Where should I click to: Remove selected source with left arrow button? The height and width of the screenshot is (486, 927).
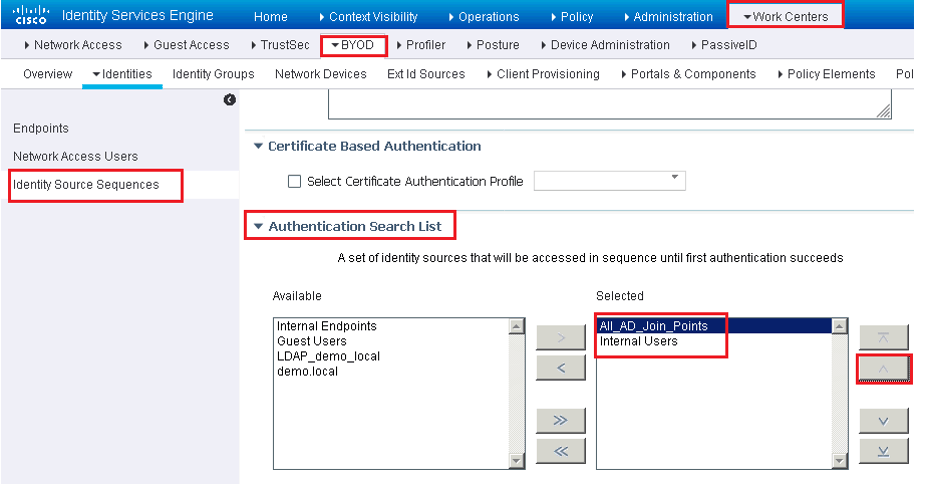pyautogui.click(x=560, y=368)
